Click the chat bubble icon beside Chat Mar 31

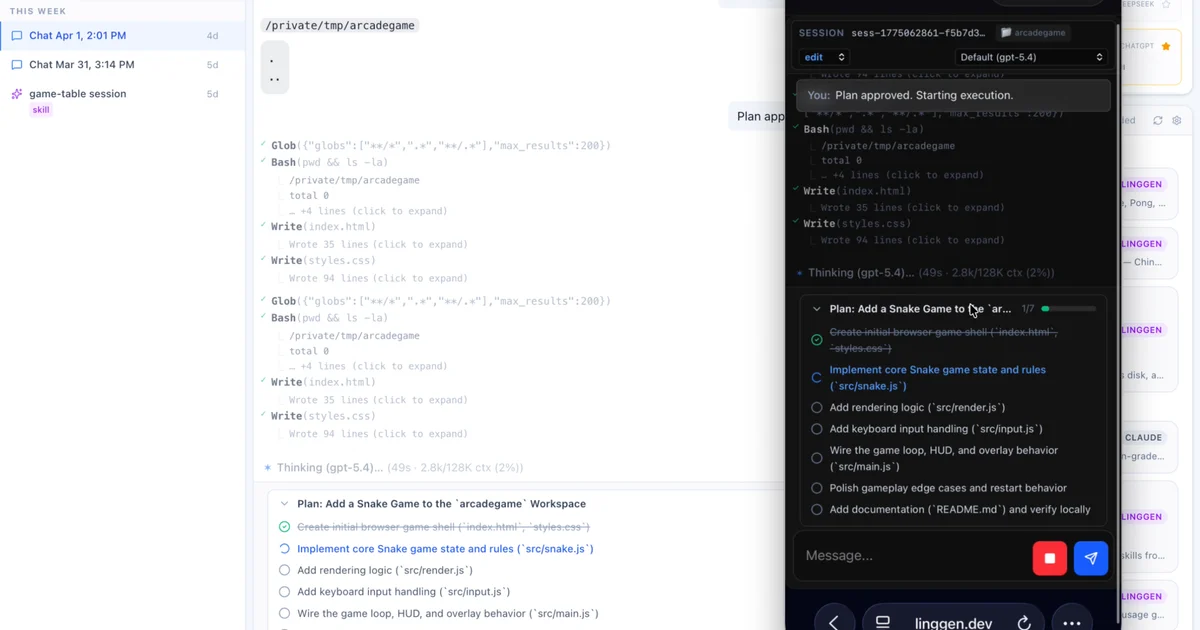point(16,65)
